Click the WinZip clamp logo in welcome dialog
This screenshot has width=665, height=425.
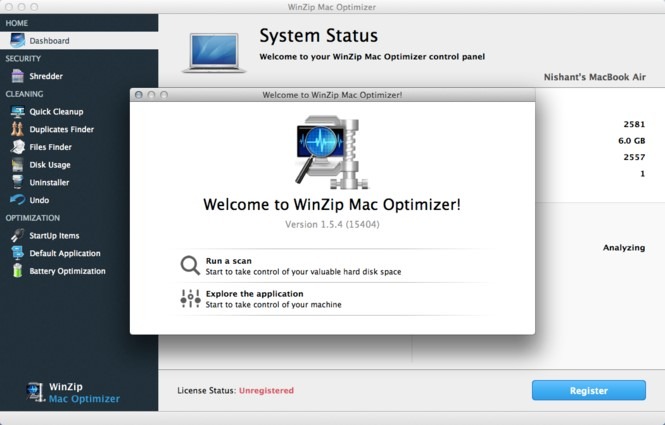coord(332,150)
